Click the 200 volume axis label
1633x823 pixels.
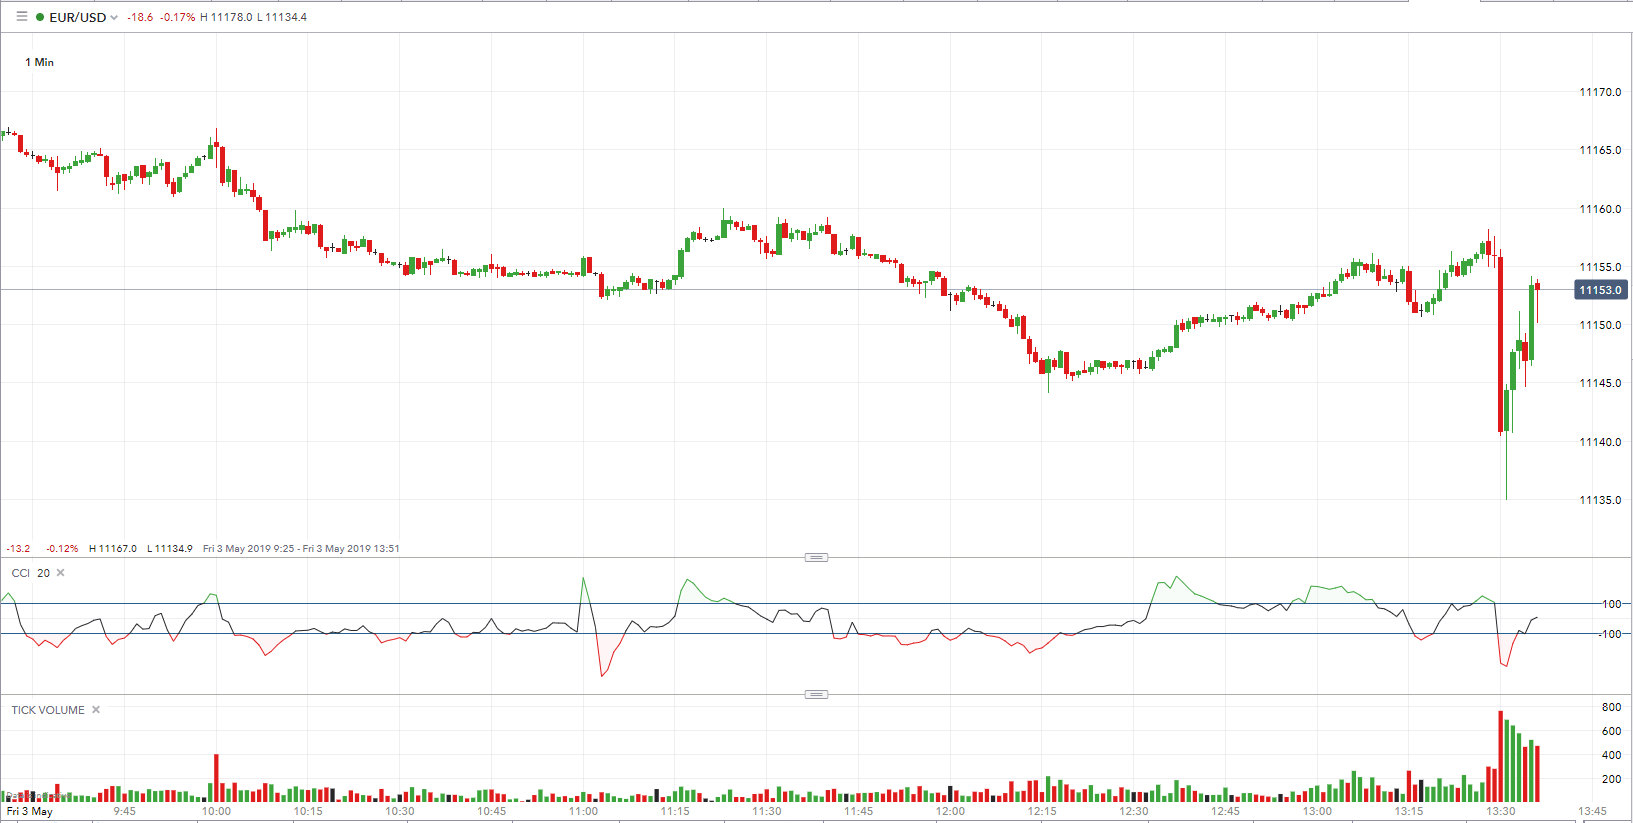(x=1611, y=779)
